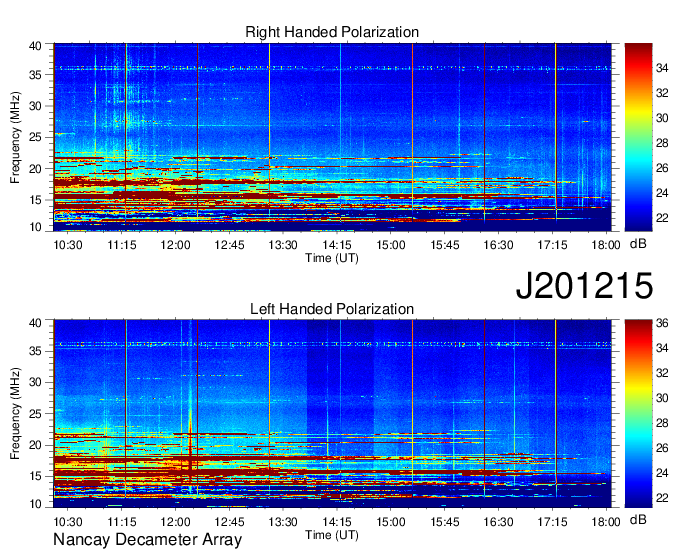Click the 10 MHz tick on Right Handed plot
The width and height of the screenshot is (680, 552).
[36, 227]
